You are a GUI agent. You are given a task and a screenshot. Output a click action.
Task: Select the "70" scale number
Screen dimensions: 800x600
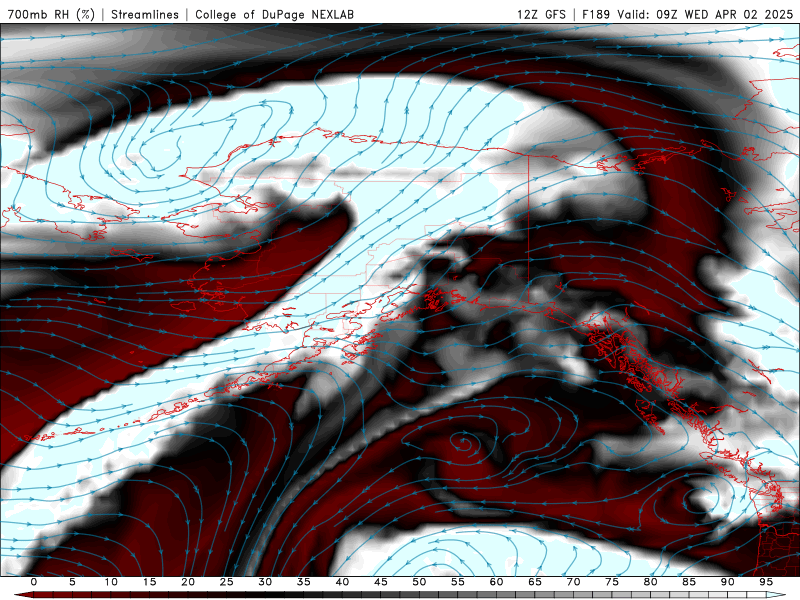tap(573, 582)
